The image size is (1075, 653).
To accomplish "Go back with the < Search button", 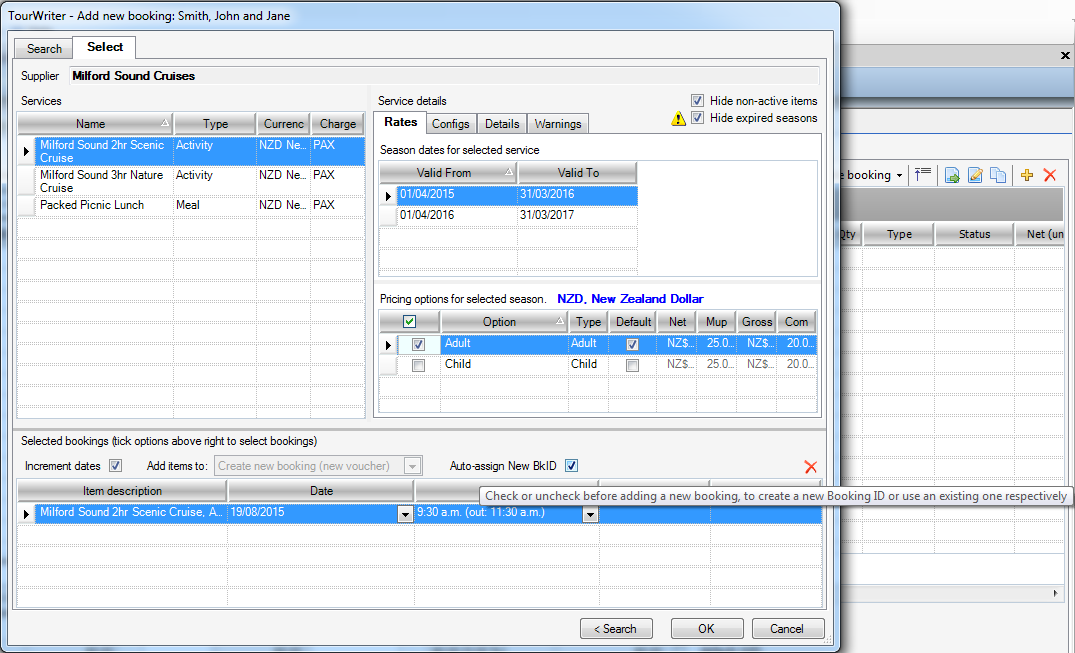I will [616, 629].
